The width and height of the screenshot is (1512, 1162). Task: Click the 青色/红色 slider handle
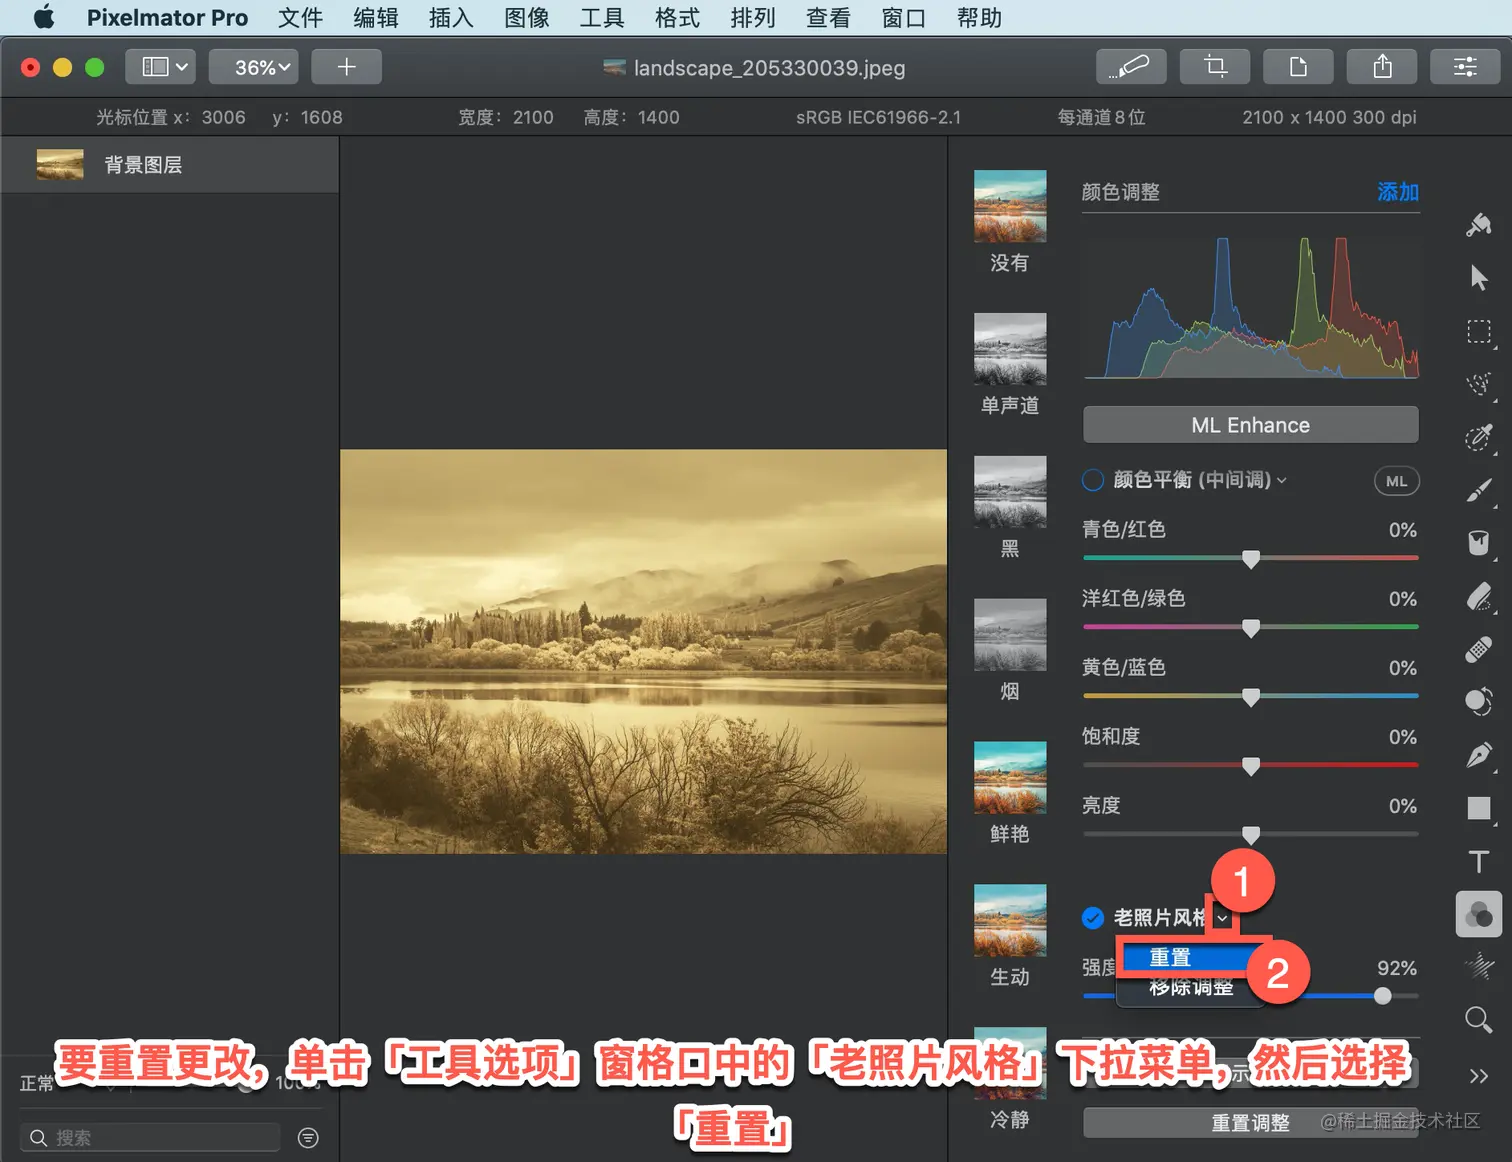pyautogui.click(x=1251, y=559)
